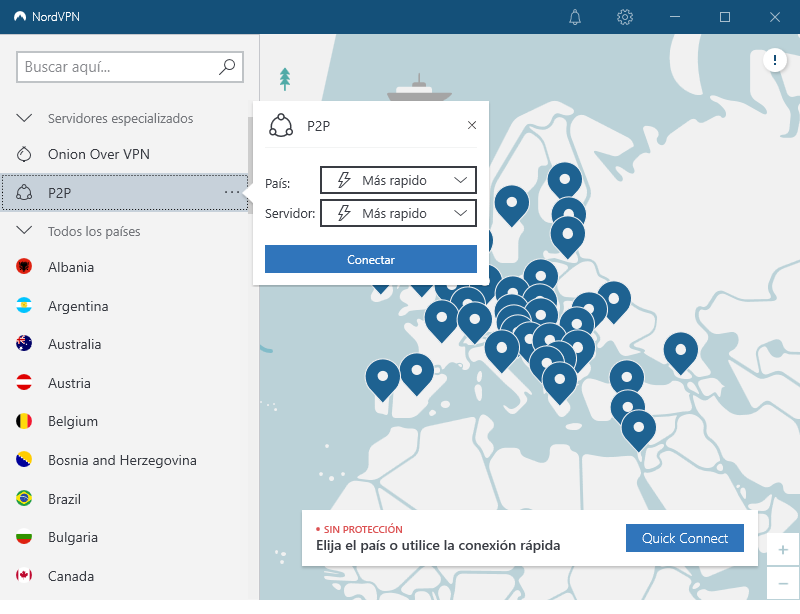Zoom out the map with minus
The image size is (800, 614).
(783, 583)
